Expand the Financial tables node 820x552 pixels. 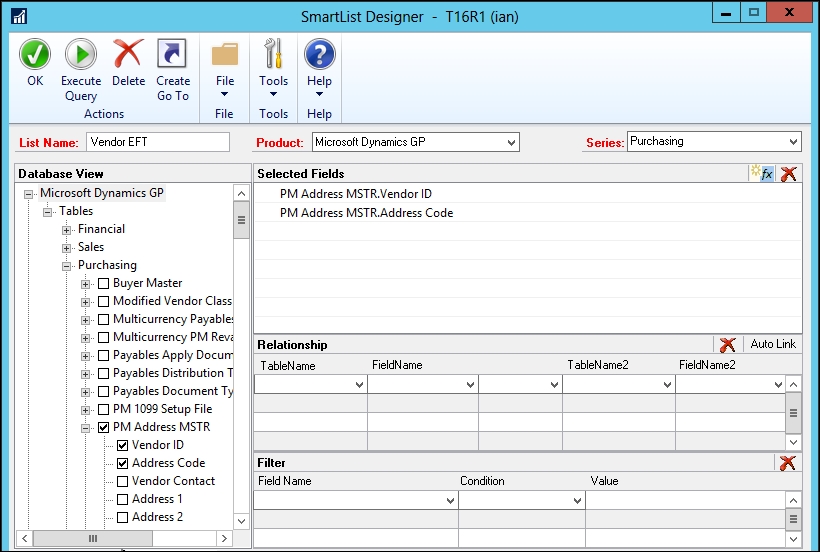point(66,230)
